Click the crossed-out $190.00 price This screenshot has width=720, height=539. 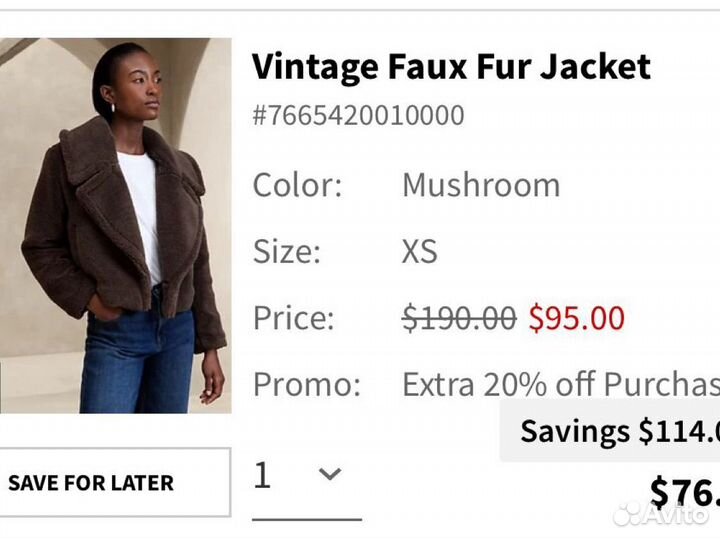click(459, 318)
